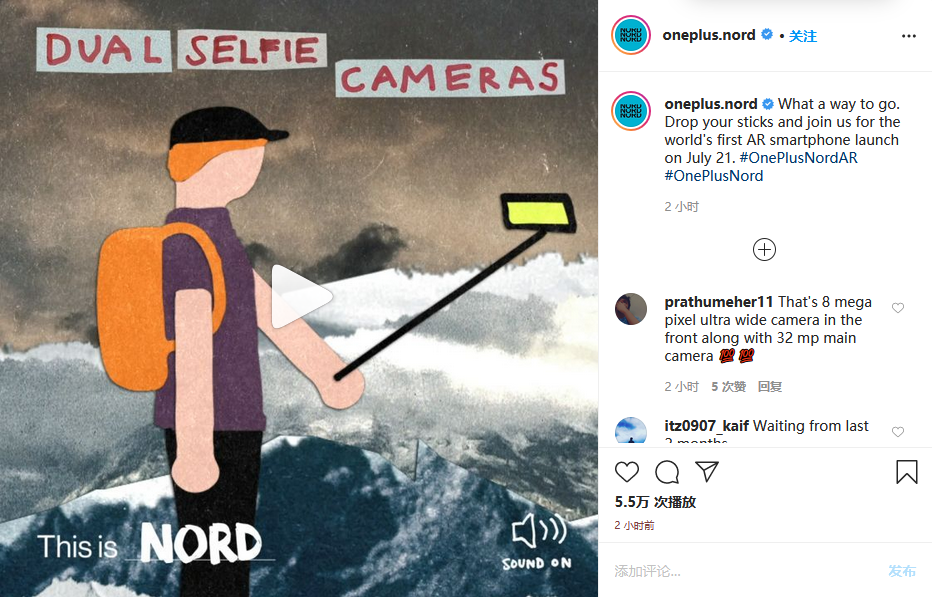
Task: Save post with bookmark icon
Action: pyautogui.click(x=906, y=472)
